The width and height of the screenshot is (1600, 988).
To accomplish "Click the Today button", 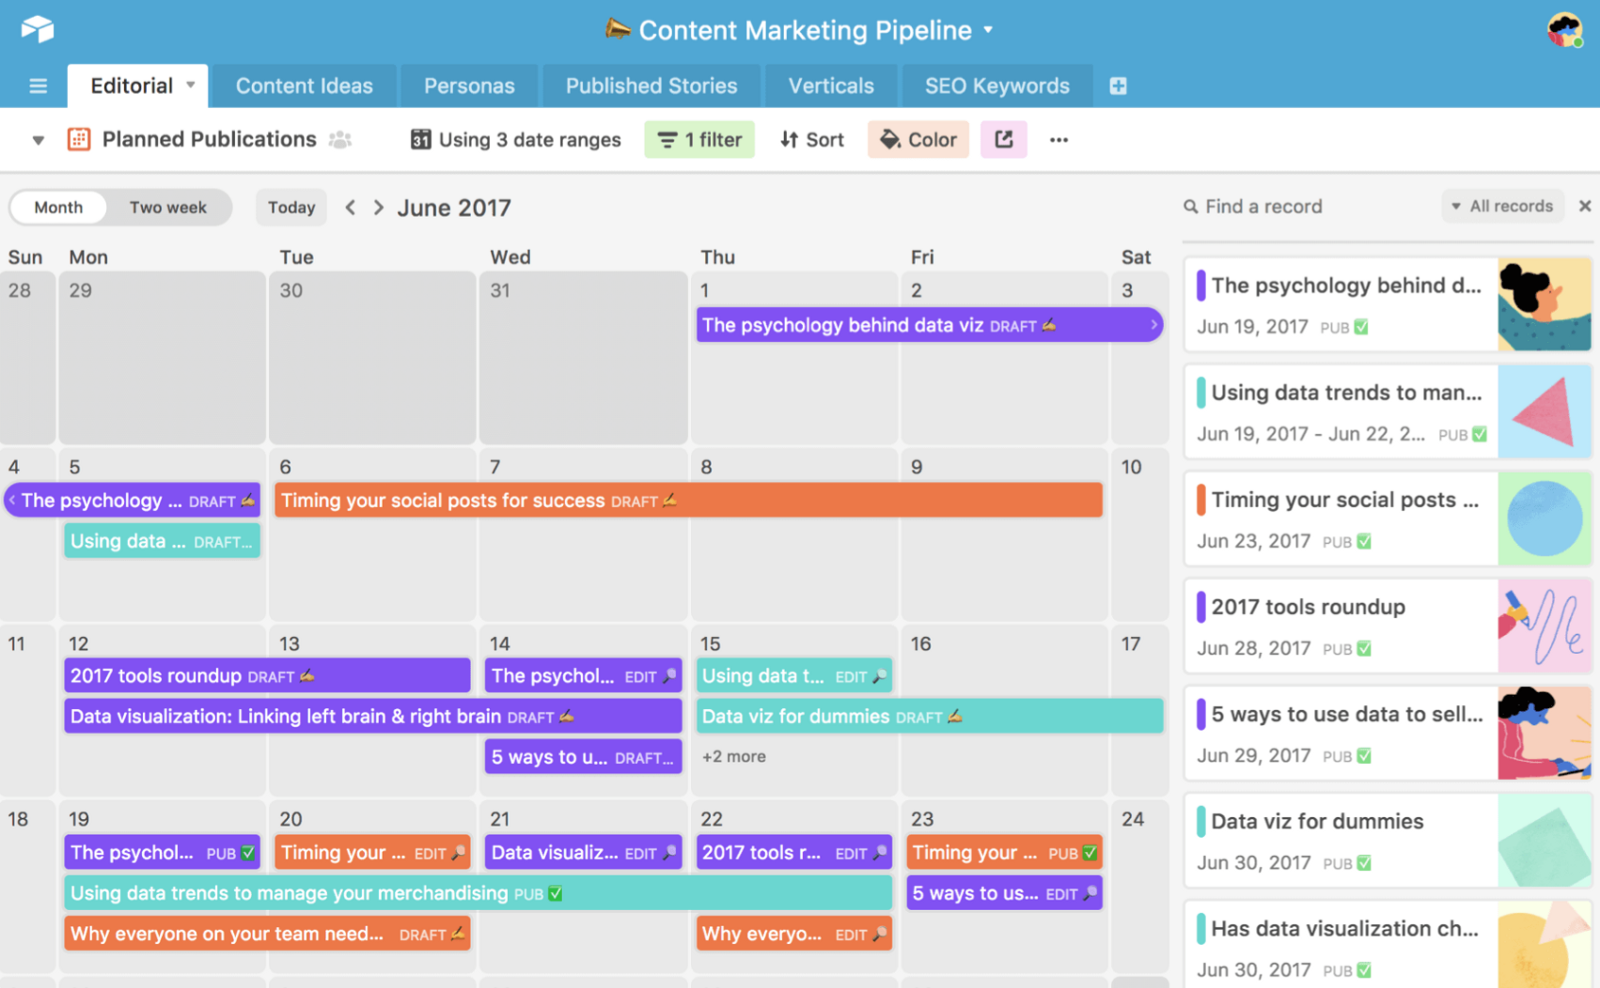I will [291, 207].
